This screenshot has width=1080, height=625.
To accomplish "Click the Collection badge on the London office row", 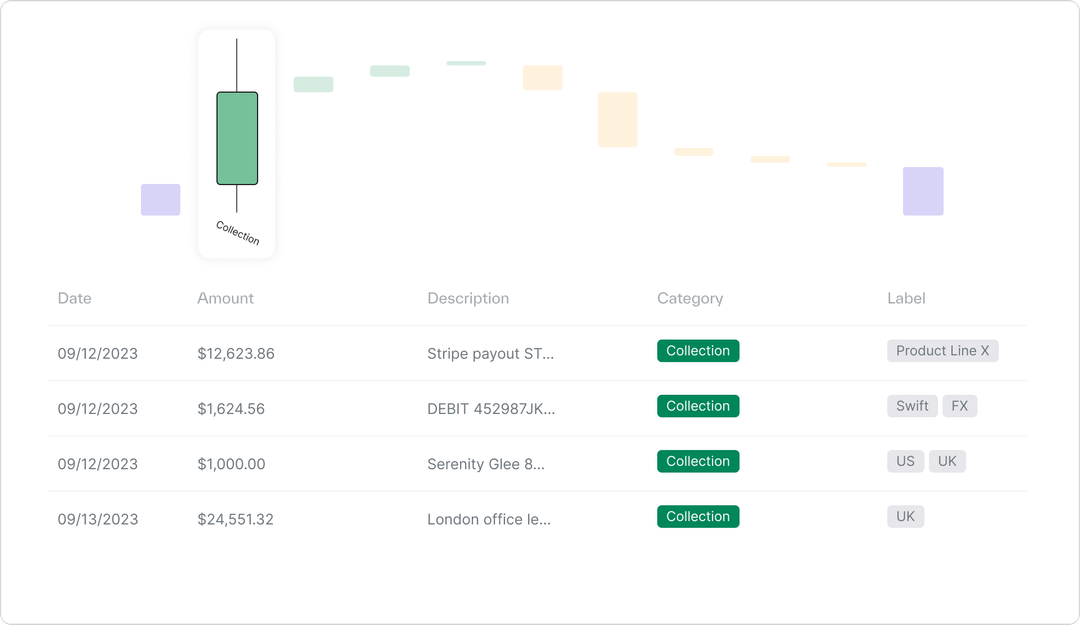I will 697,516.
